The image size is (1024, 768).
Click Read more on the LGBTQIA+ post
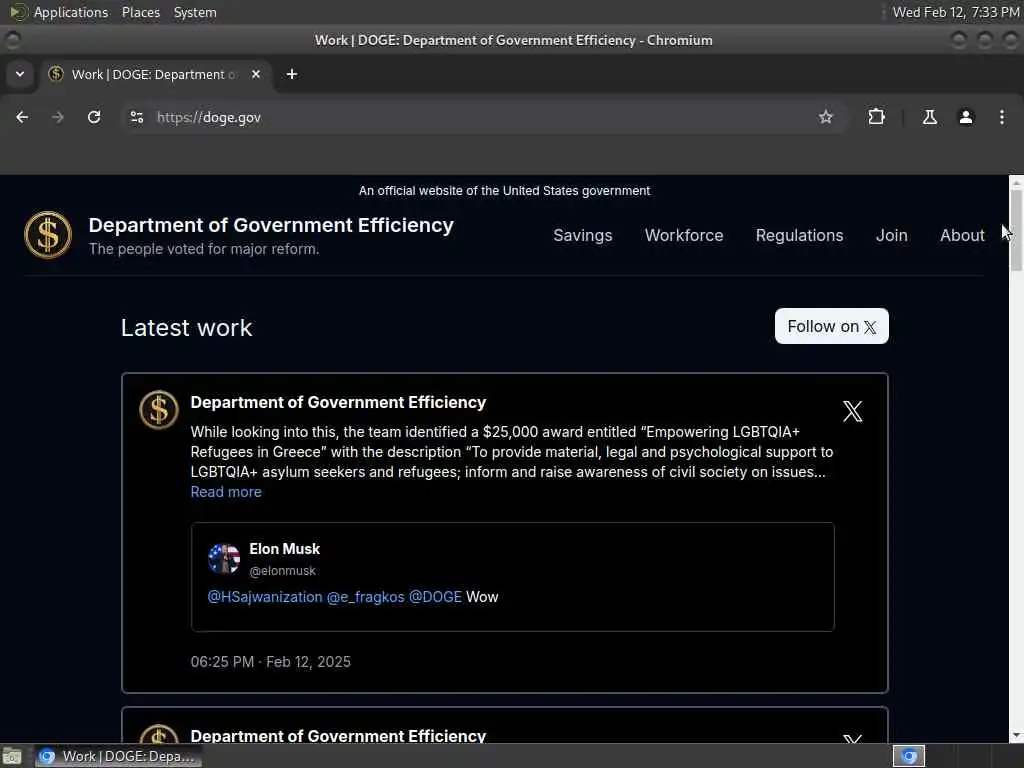226,492
